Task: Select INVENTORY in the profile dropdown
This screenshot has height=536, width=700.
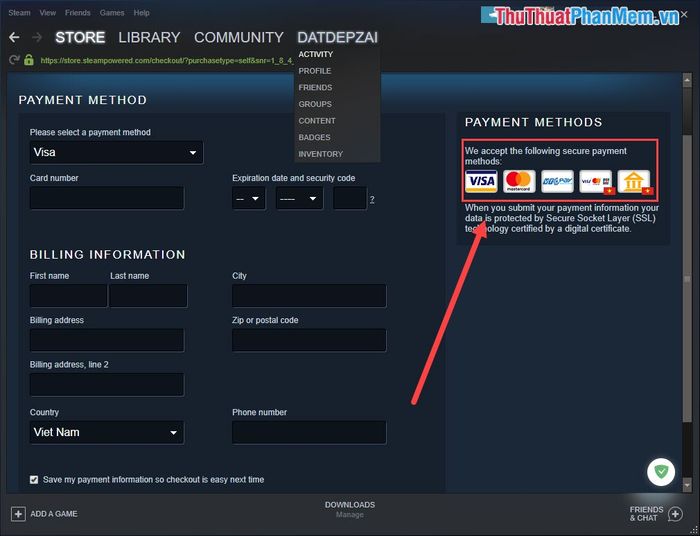Action: (321, 154)
